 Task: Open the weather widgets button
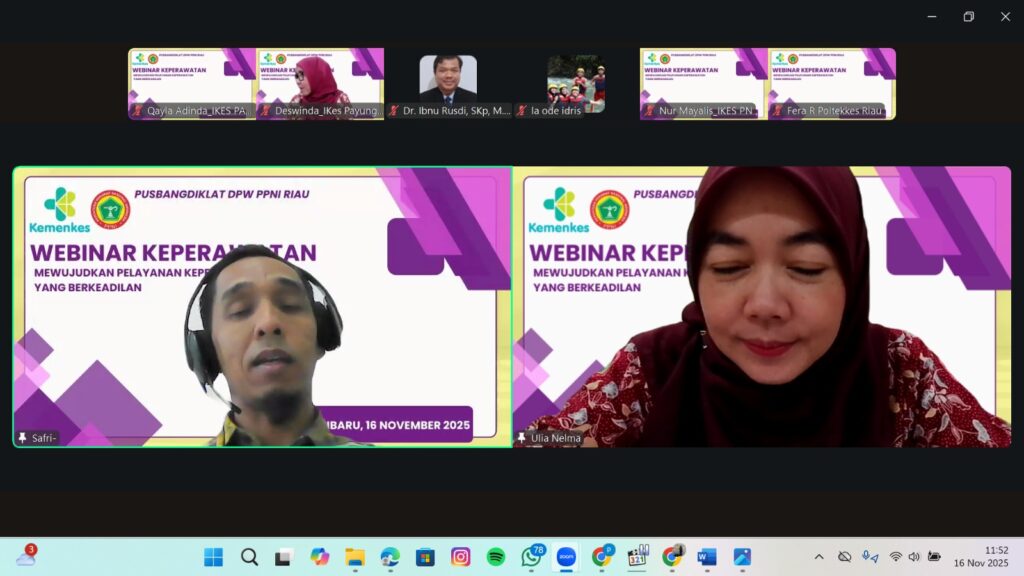point(26,557)
